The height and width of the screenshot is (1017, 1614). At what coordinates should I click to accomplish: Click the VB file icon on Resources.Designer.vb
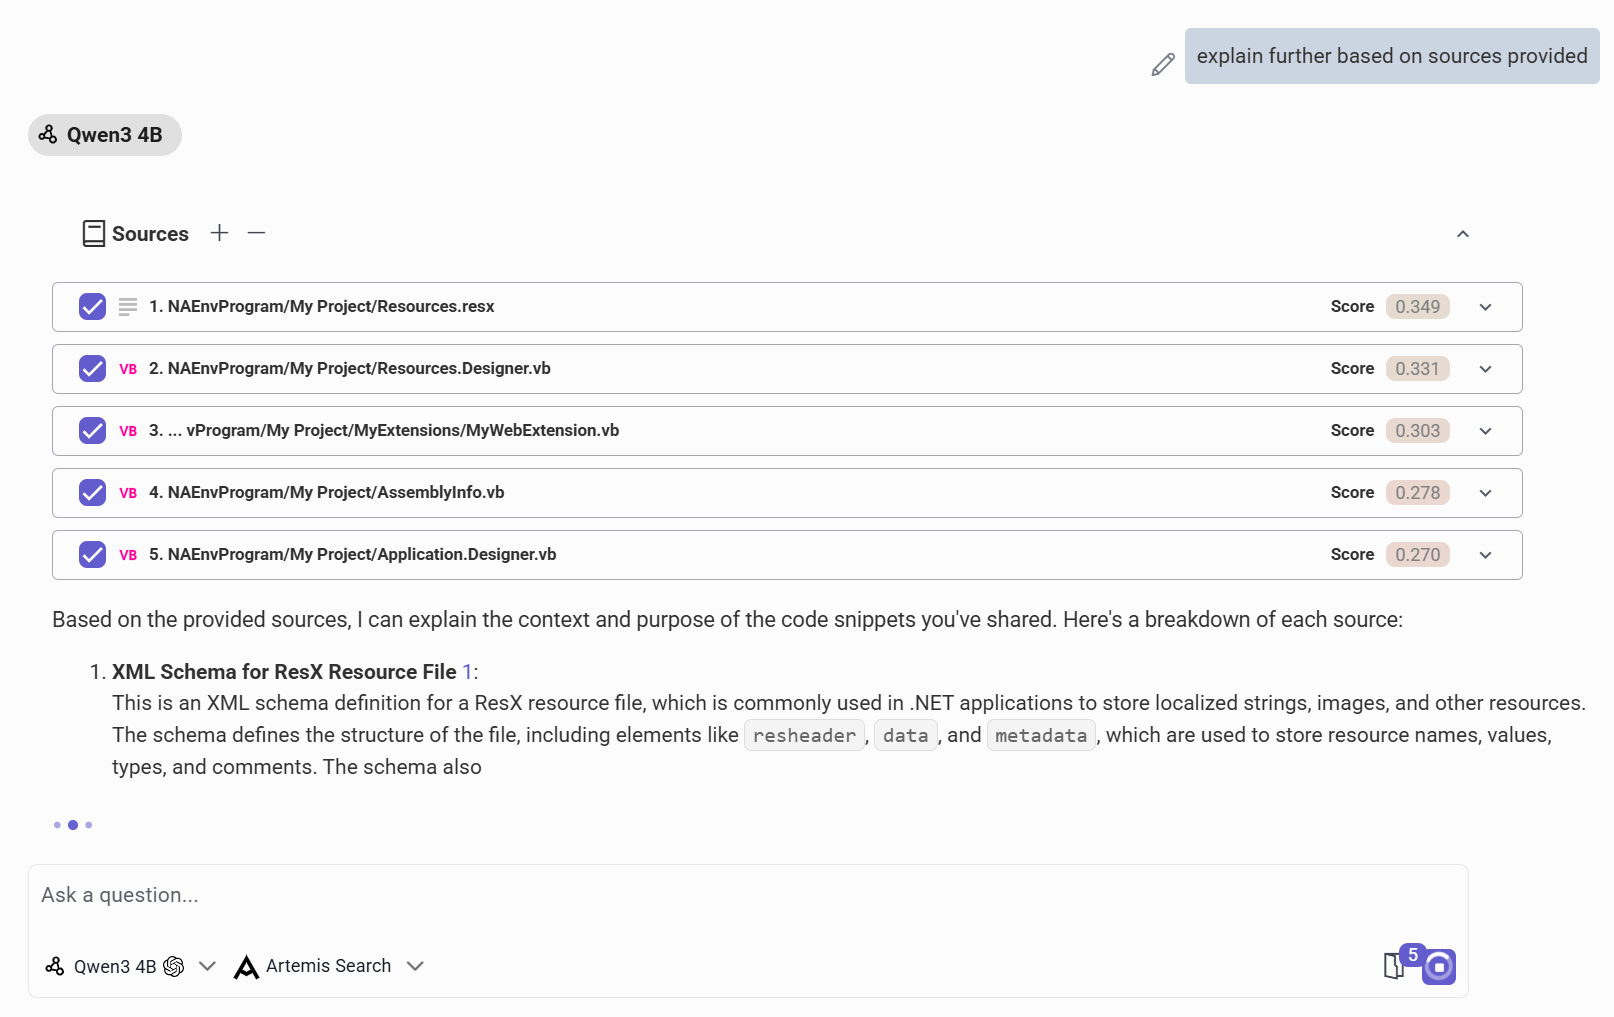[127, 369]
